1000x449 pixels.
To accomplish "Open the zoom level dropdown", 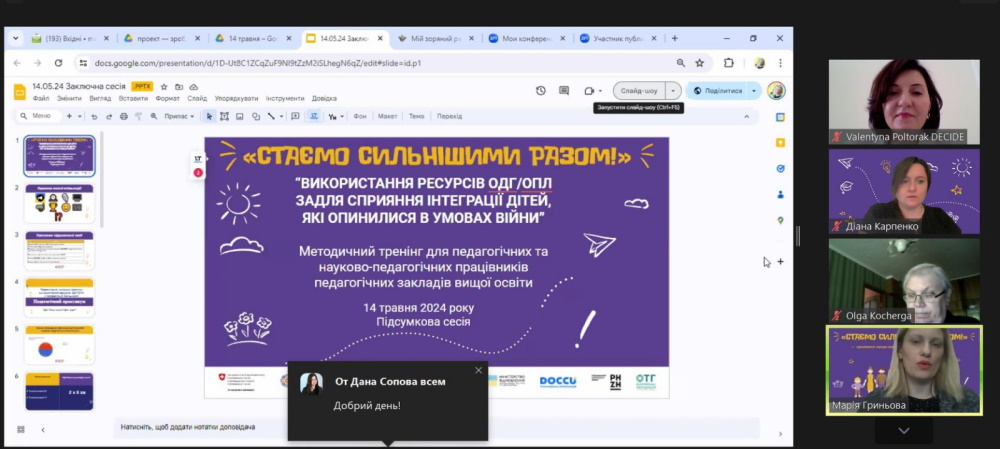I will click(178, 116).
